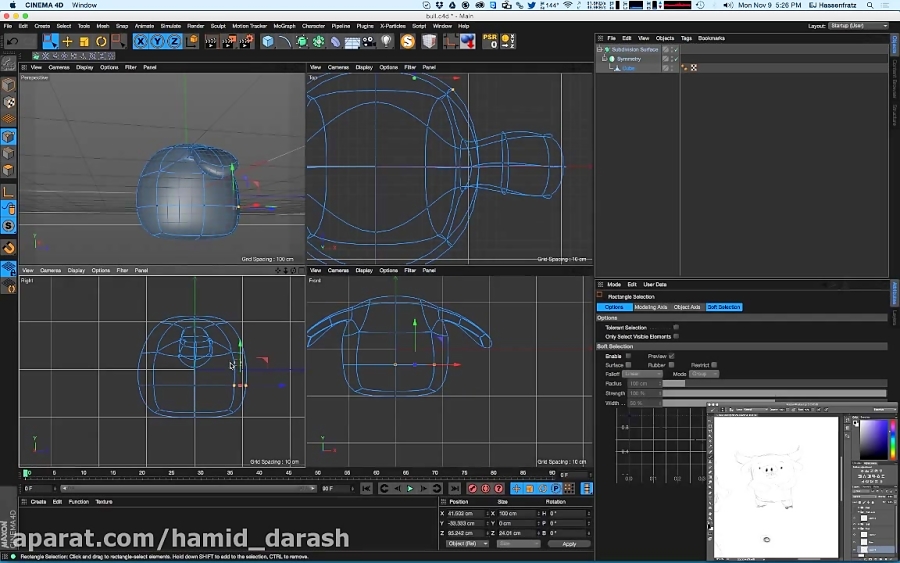Click the X position input field
The width and height of the screenshot is (900, 563).
466,514
